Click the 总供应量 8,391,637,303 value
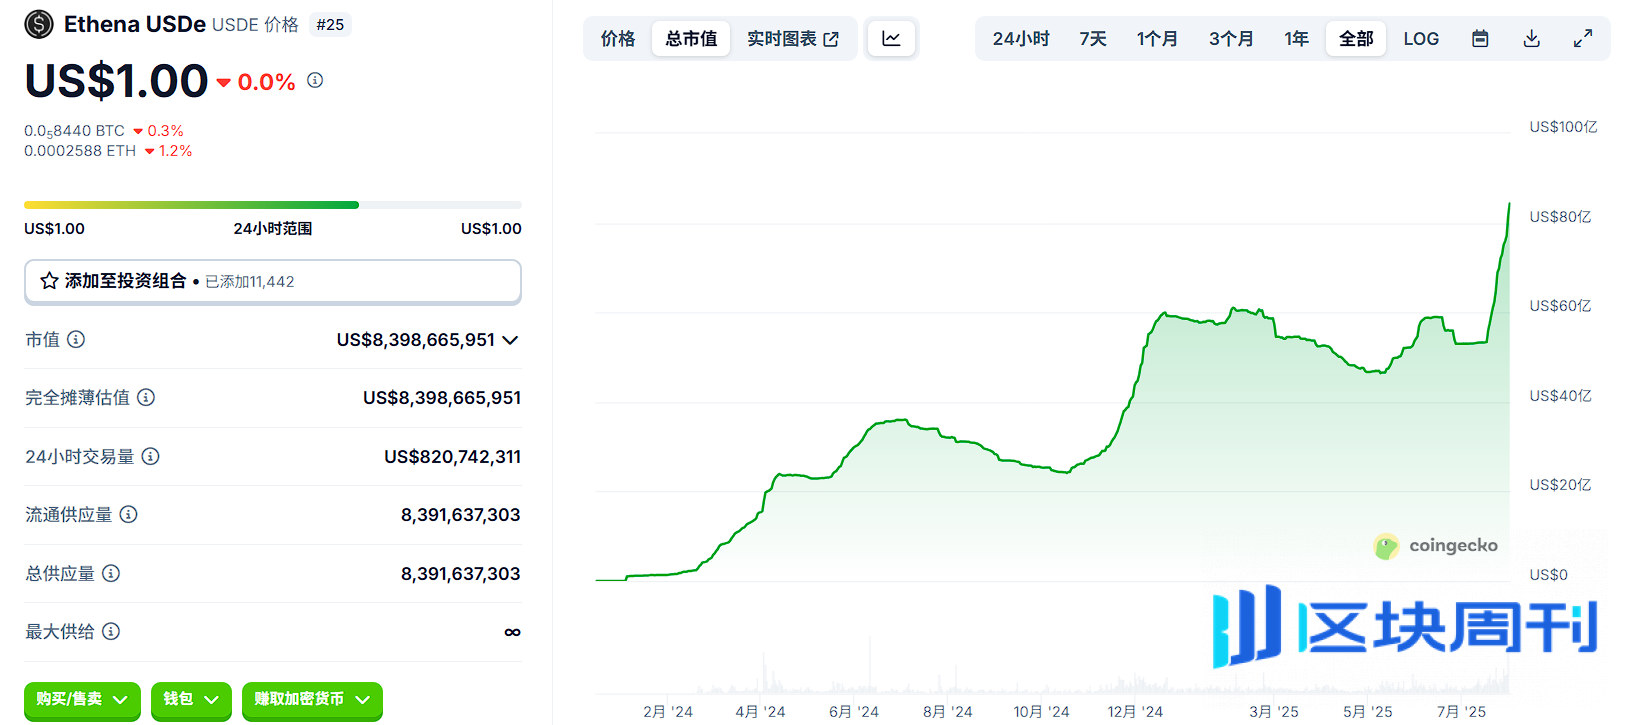1628x725 pixels. click(x=461, y=574)
